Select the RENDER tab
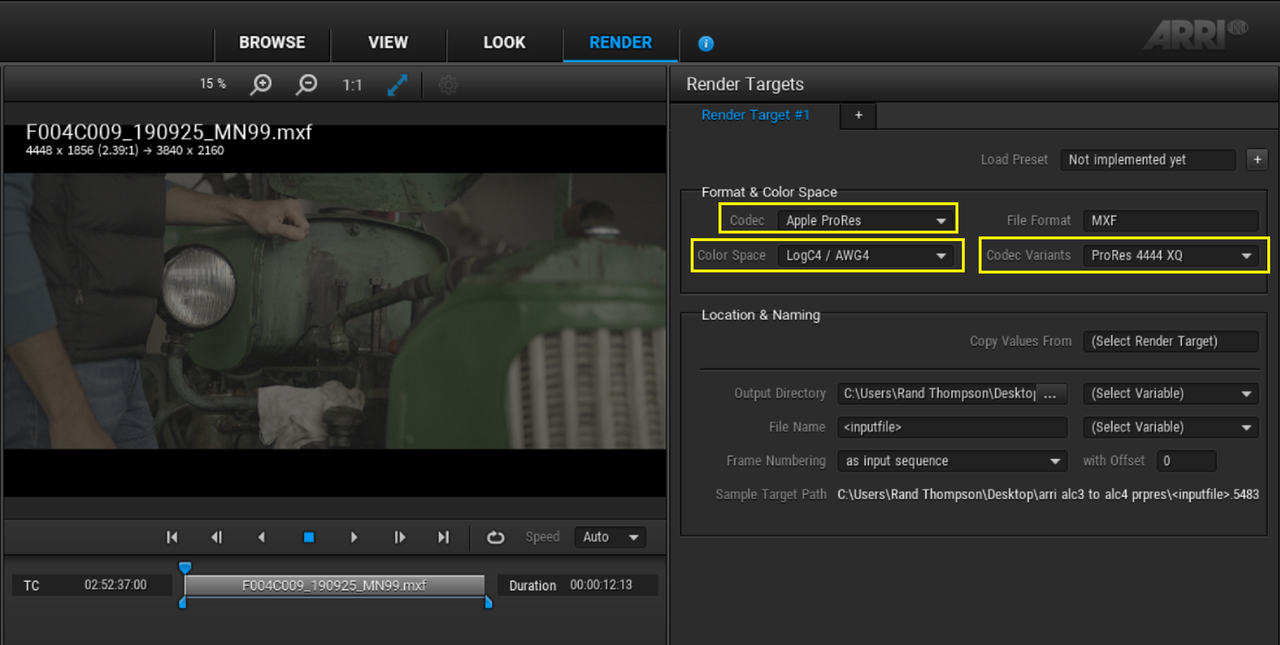 [x=621, y=42]
